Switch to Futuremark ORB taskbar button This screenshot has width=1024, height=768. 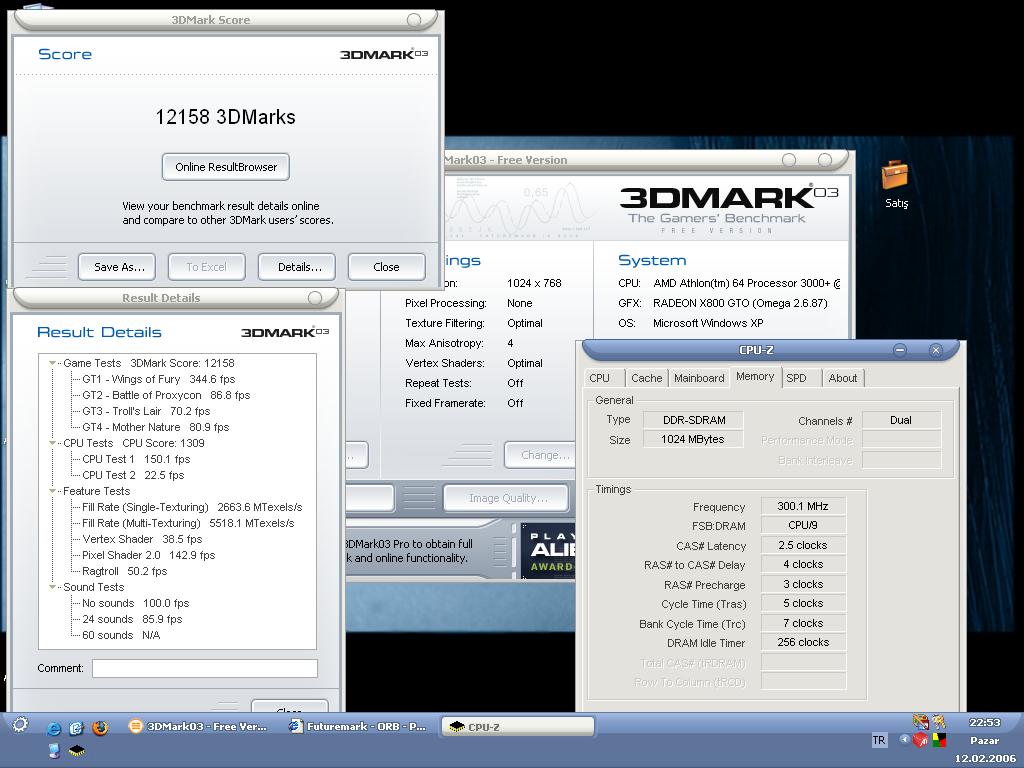358,726
